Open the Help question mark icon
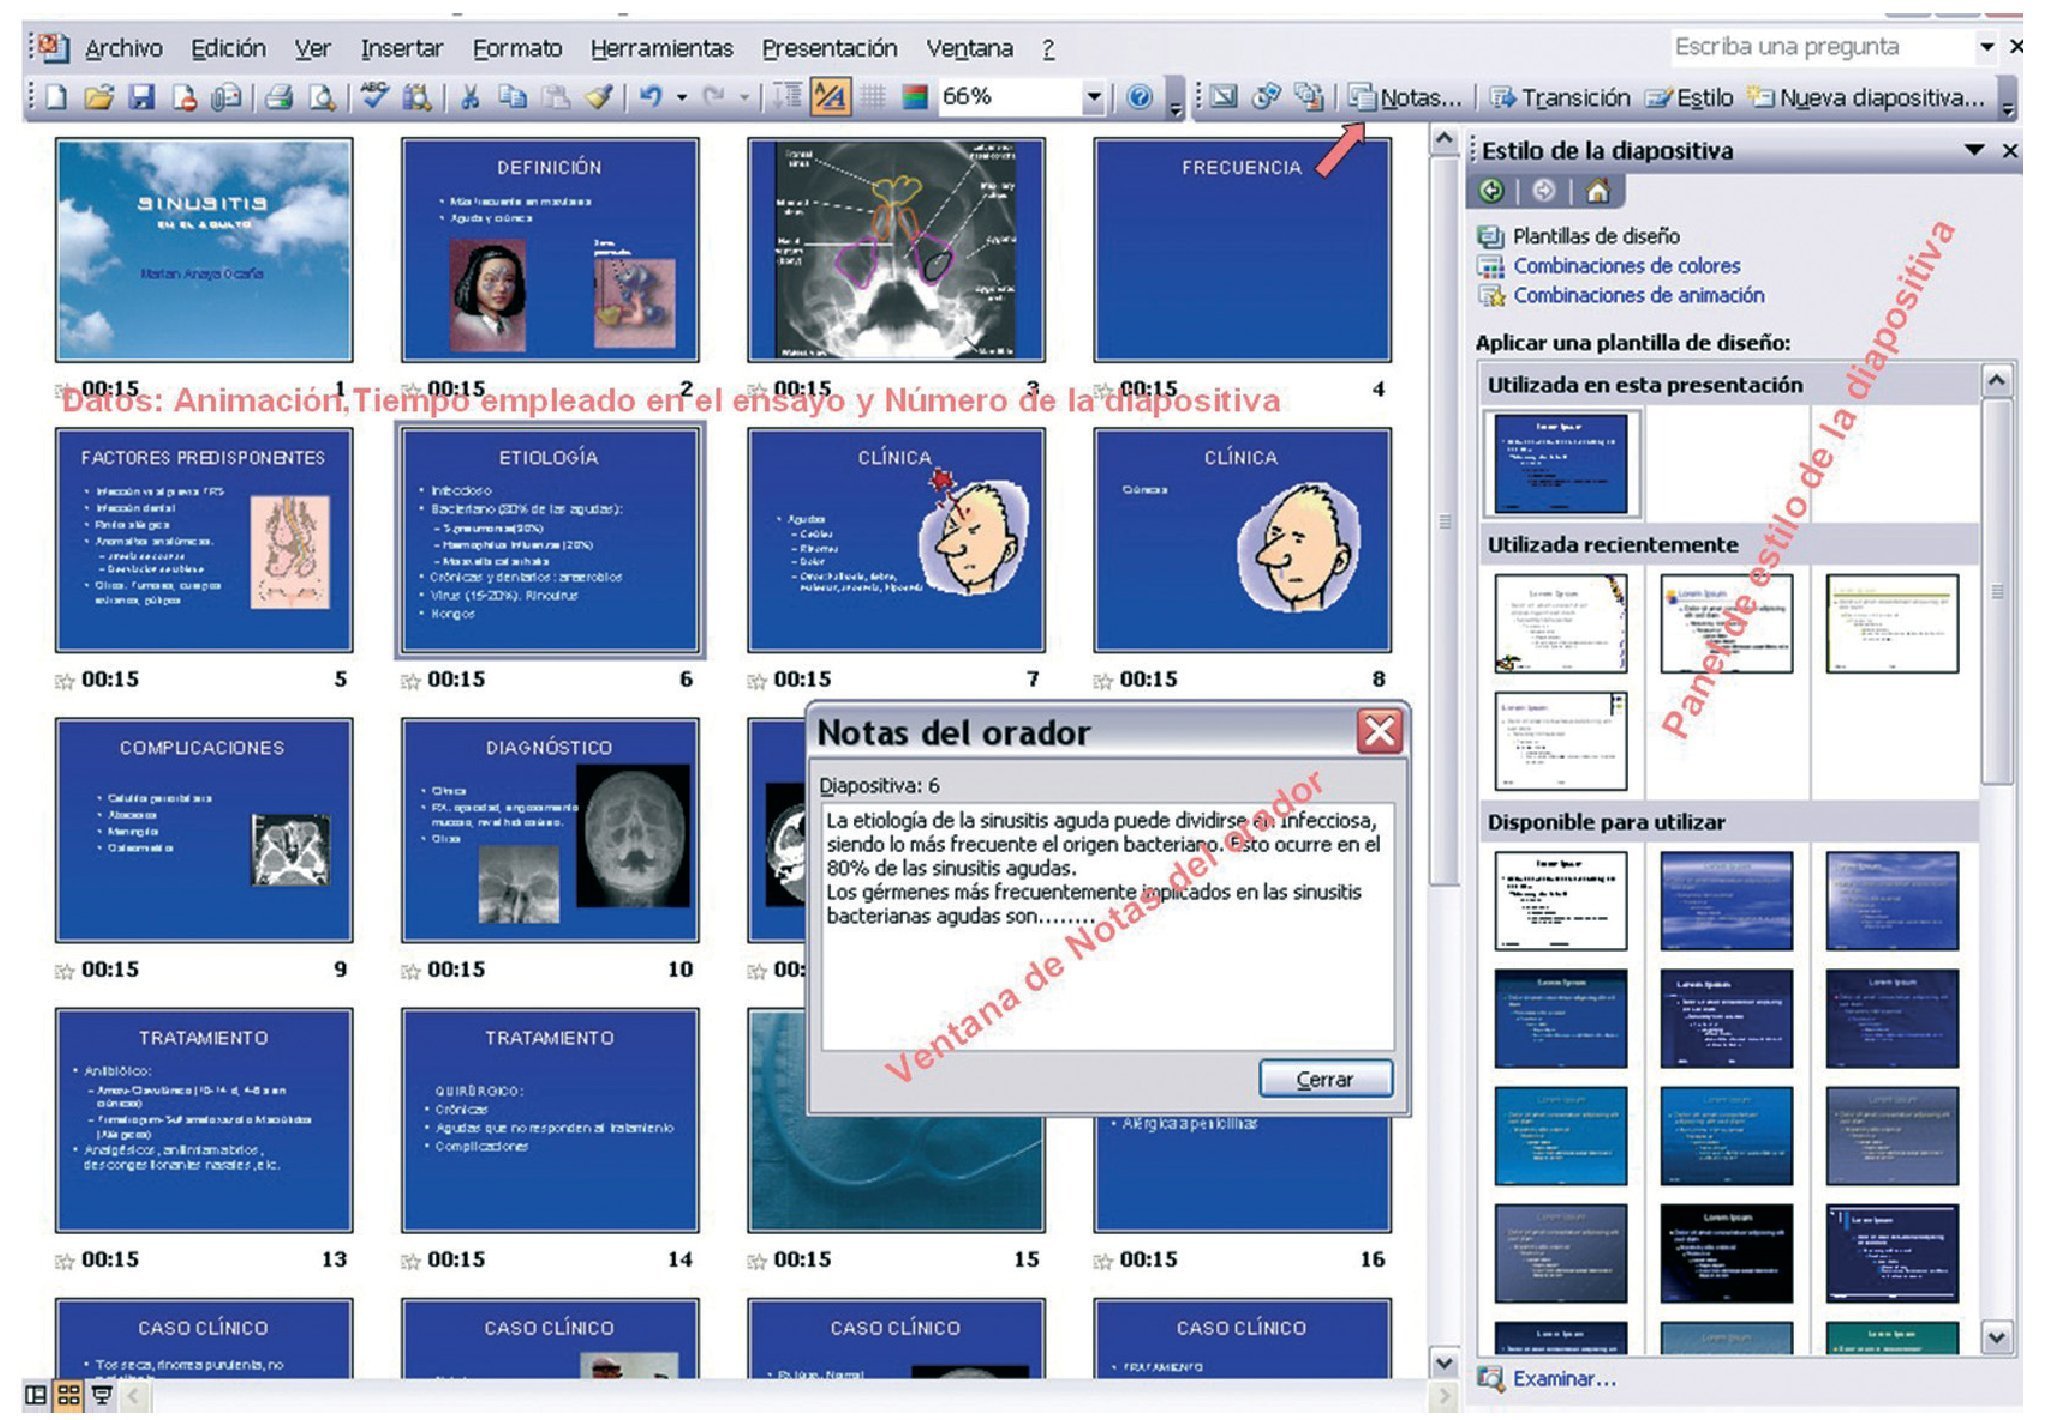Screen dimensions: 2045x1420 [1139, 97]
